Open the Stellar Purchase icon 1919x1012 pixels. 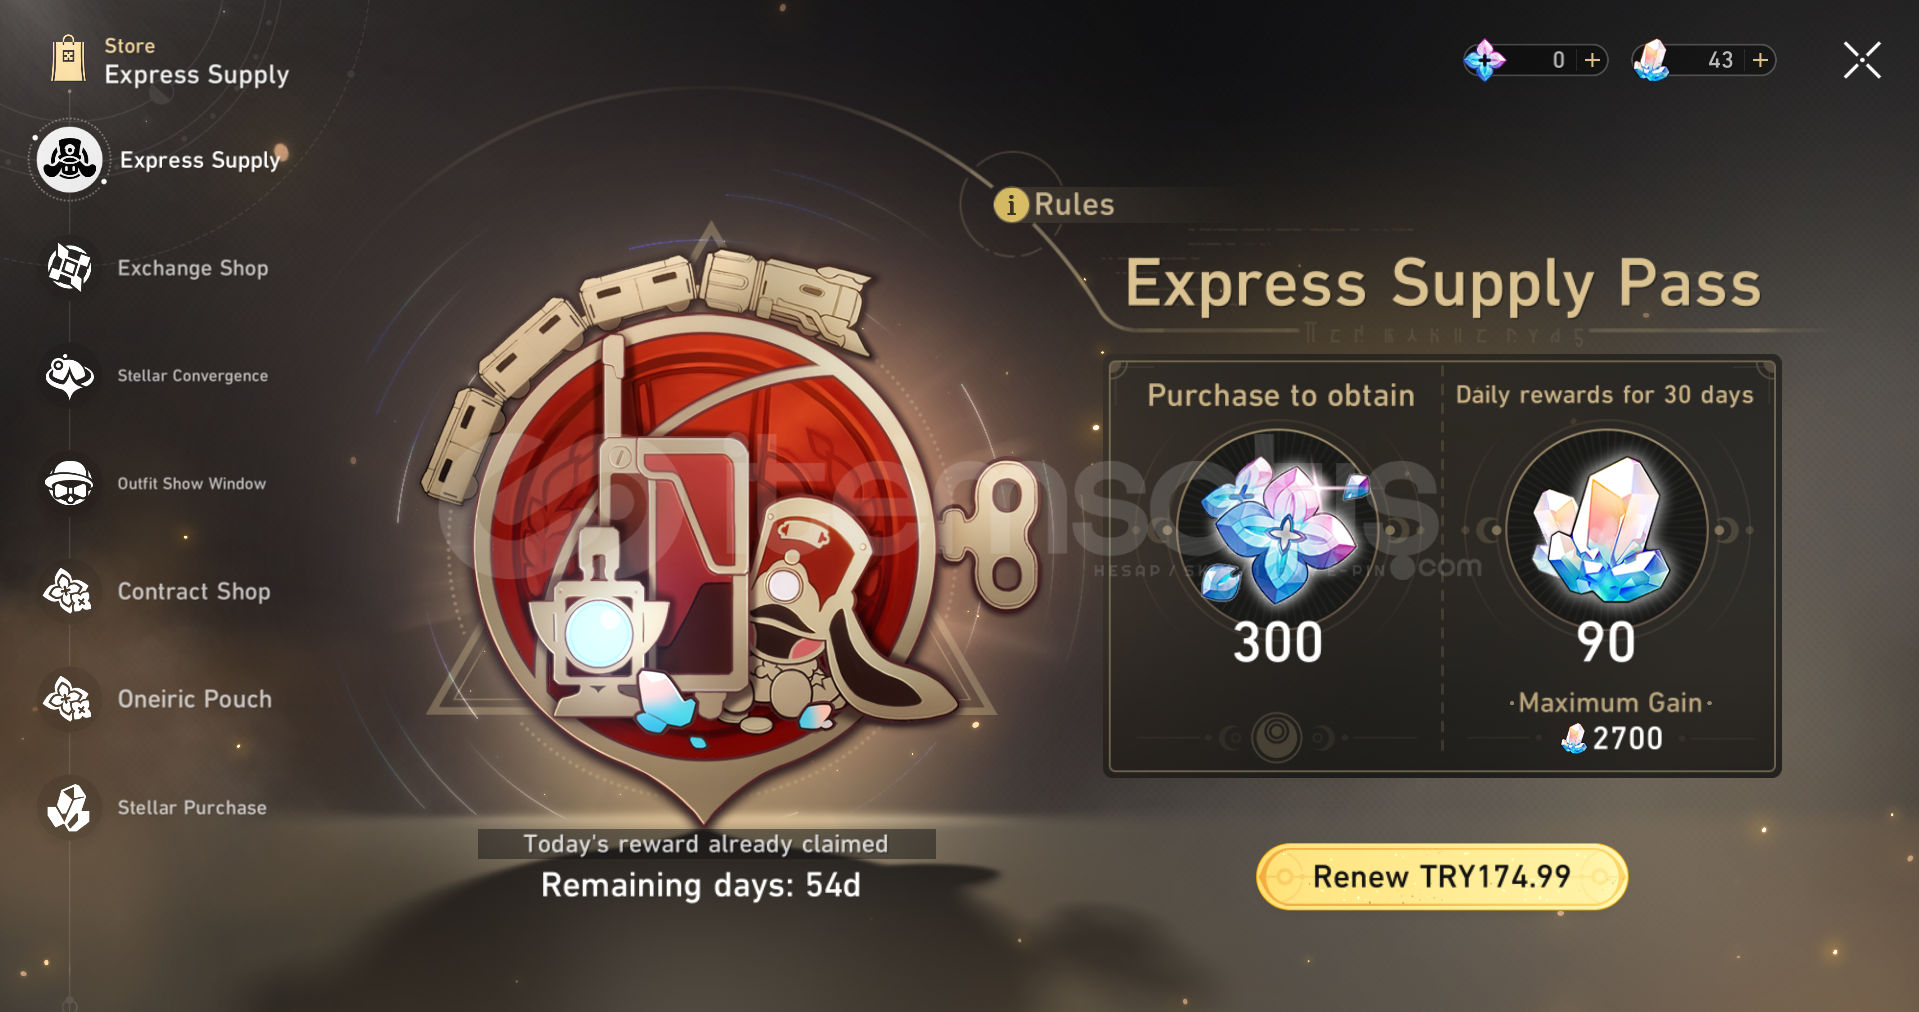(69, 807)
